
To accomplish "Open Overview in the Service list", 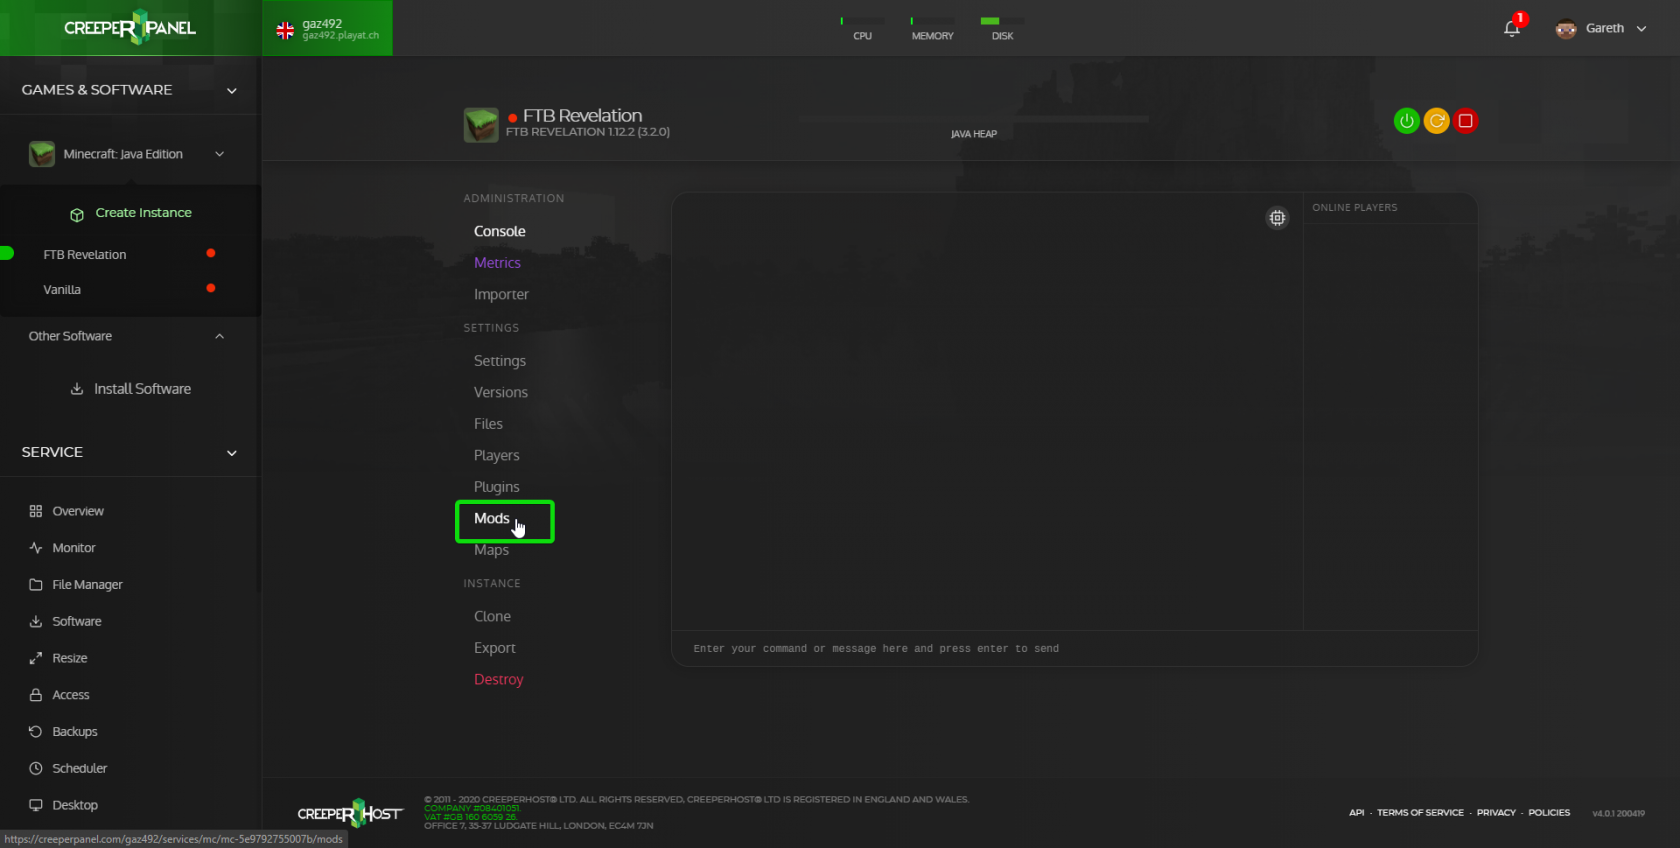I will tap(78, 511).
